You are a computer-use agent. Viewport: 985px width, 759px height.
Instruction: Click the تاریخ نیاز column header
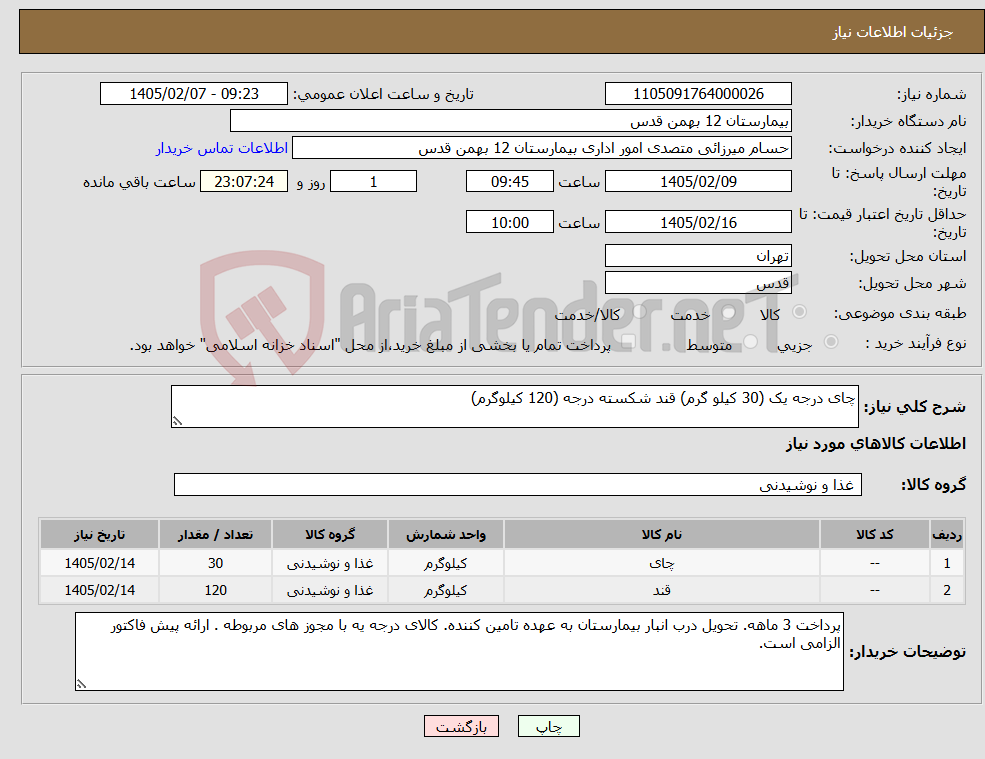99,535
